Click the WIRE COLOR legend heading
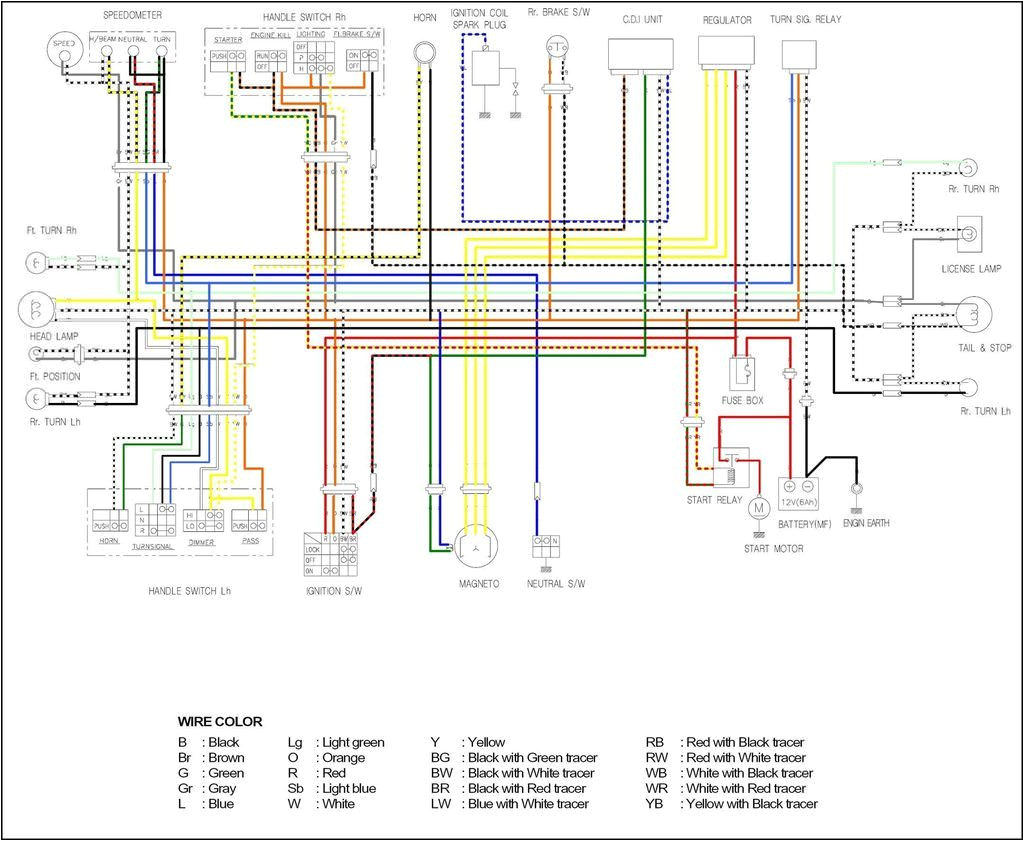1024x841 pixels. (x=220, y=721)
